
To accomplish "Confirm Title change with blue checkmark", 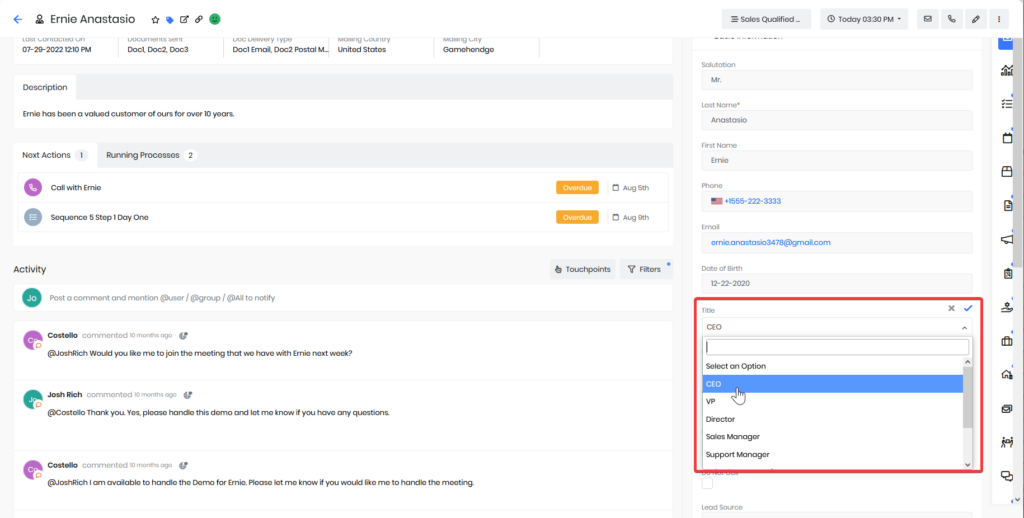I will [x=967, y=309].
